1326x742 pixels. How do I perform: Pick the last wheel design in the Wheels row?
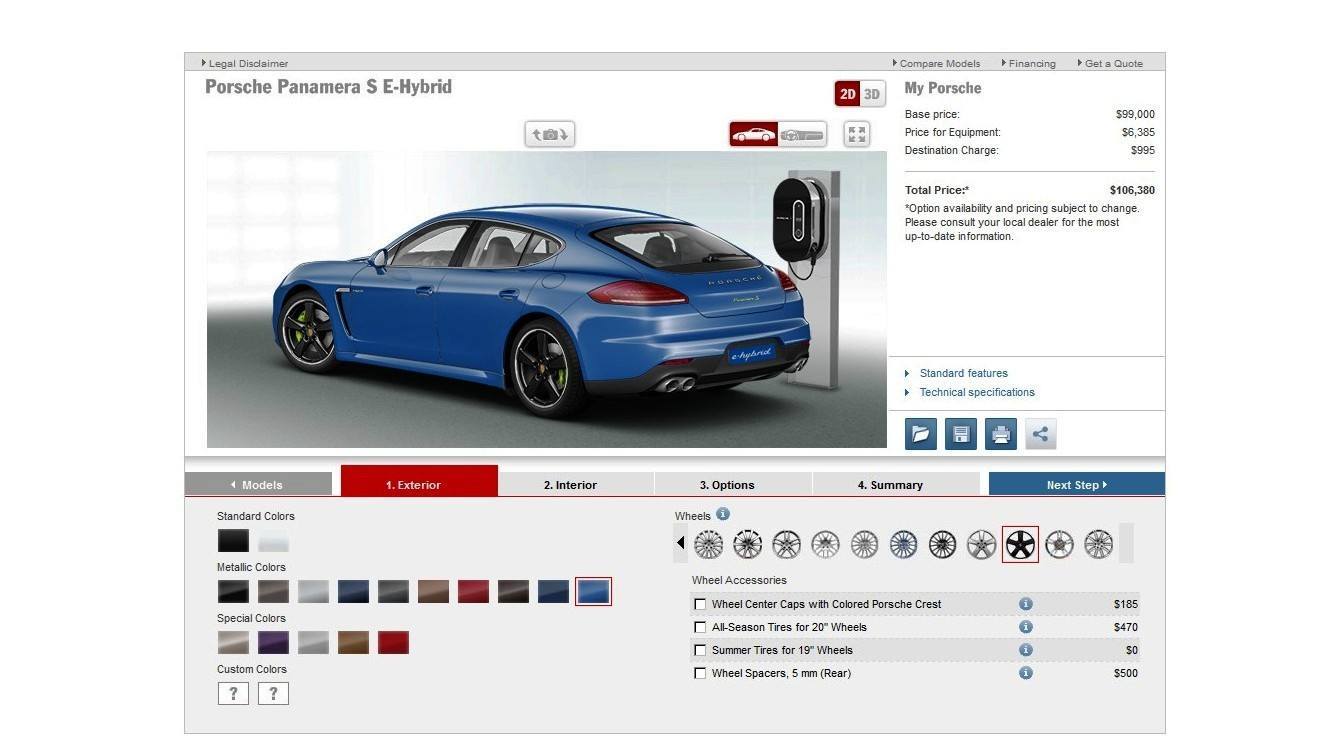click(1098, 544)
